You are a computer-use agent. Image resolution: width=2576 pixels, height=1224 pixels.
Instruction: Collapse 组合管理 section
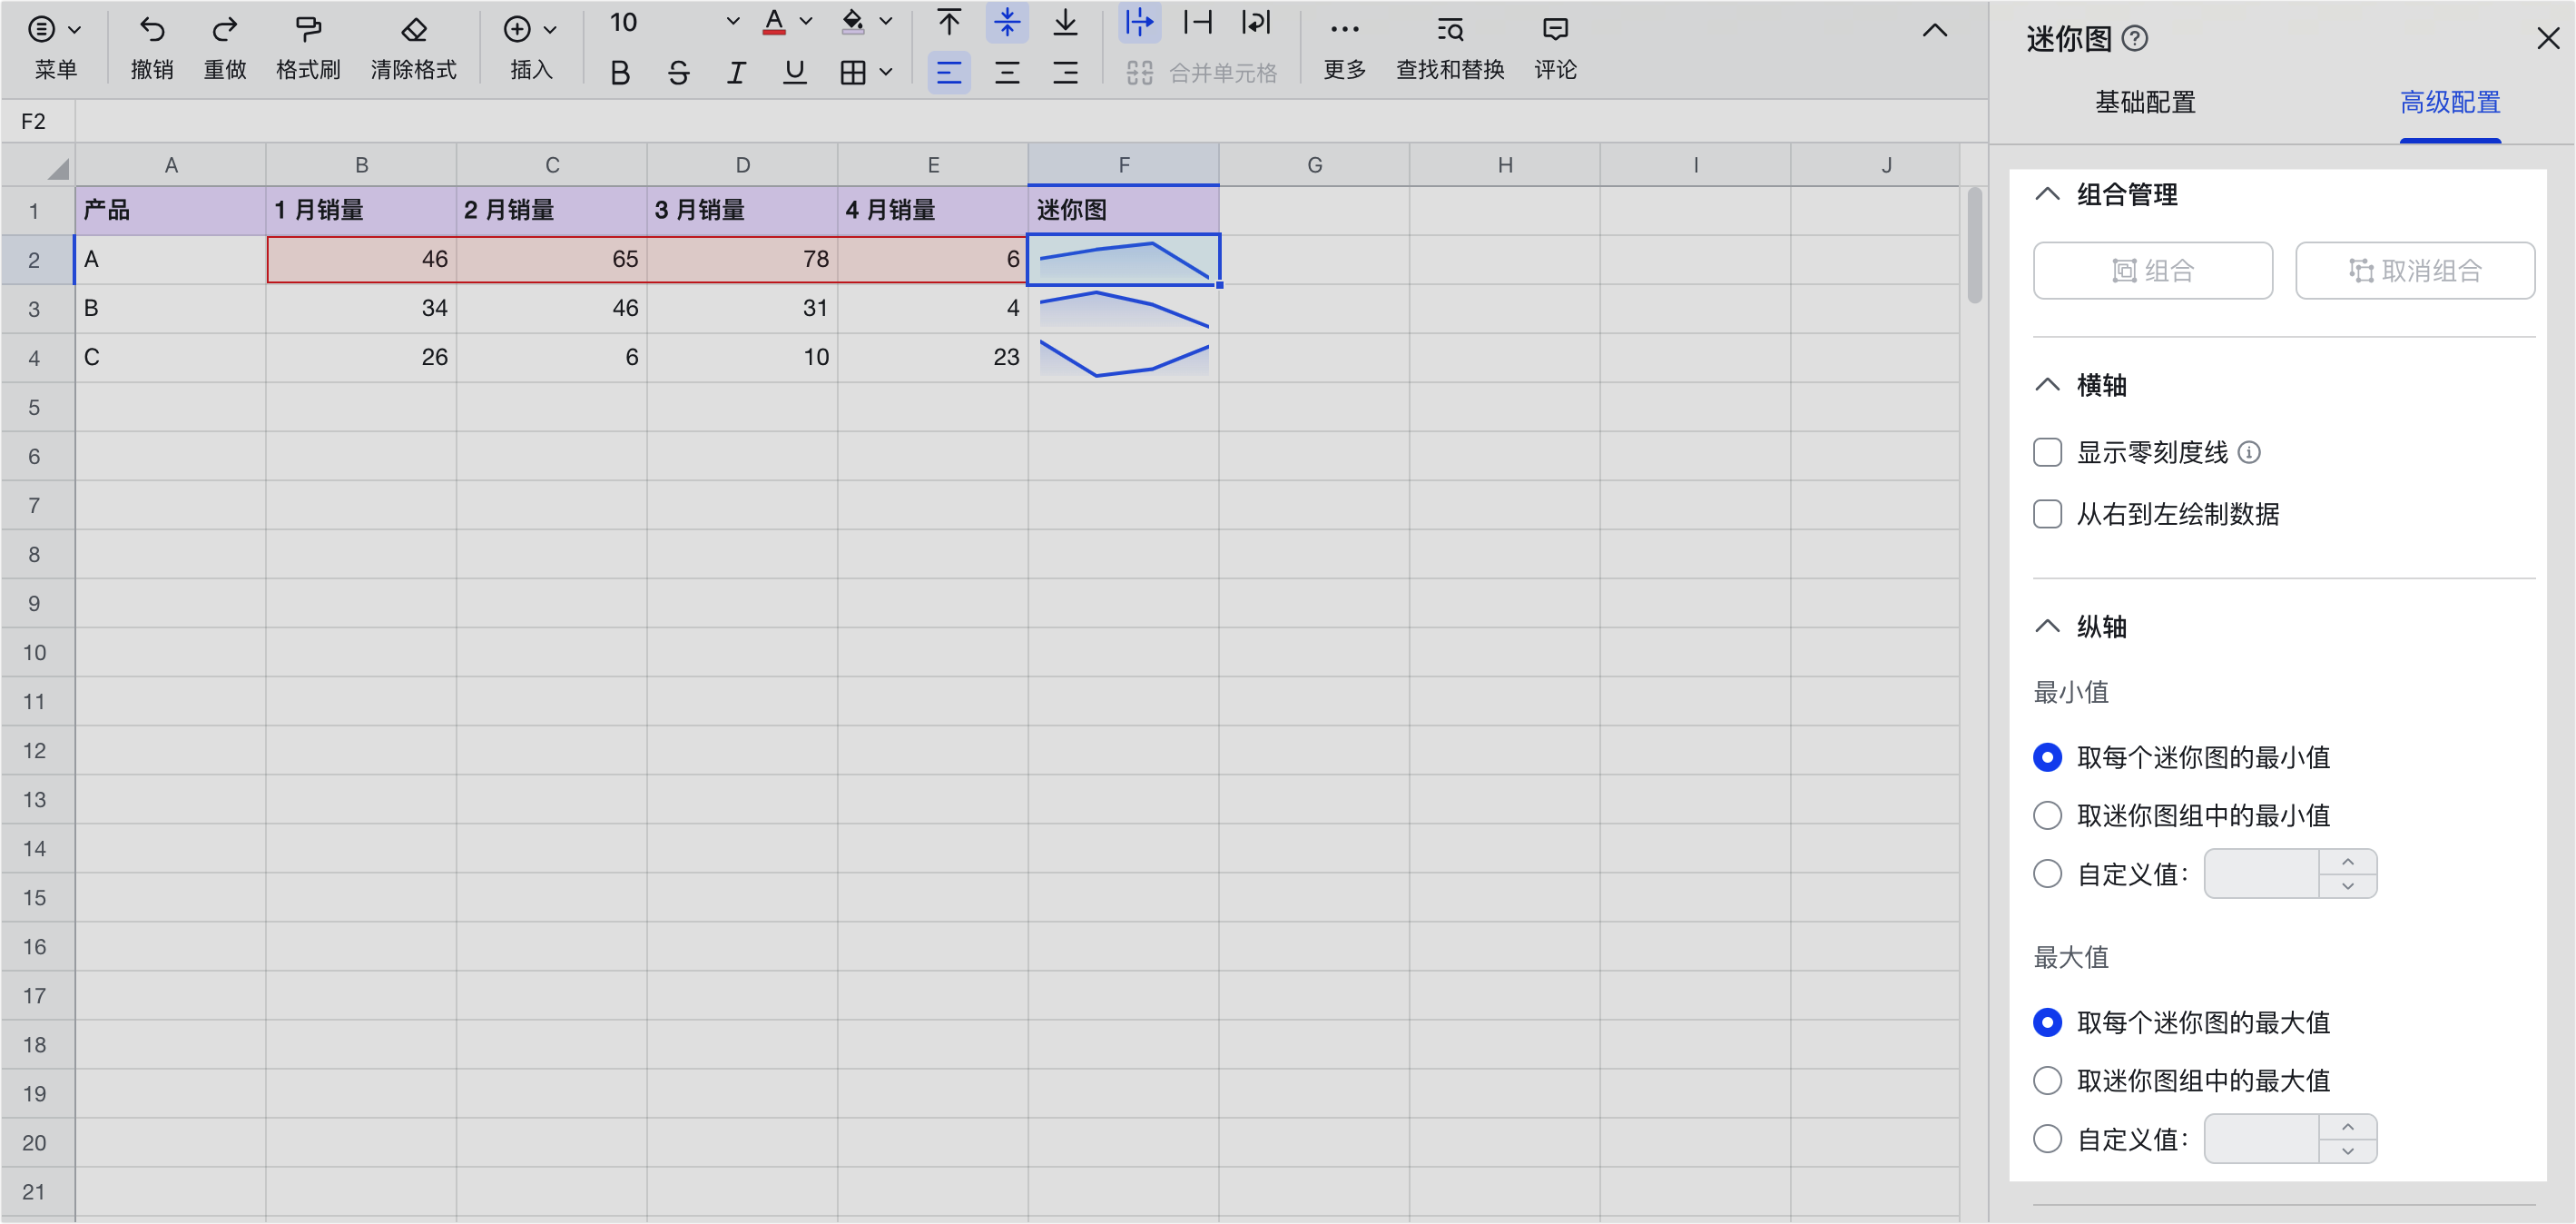[x=2049, y=194]
